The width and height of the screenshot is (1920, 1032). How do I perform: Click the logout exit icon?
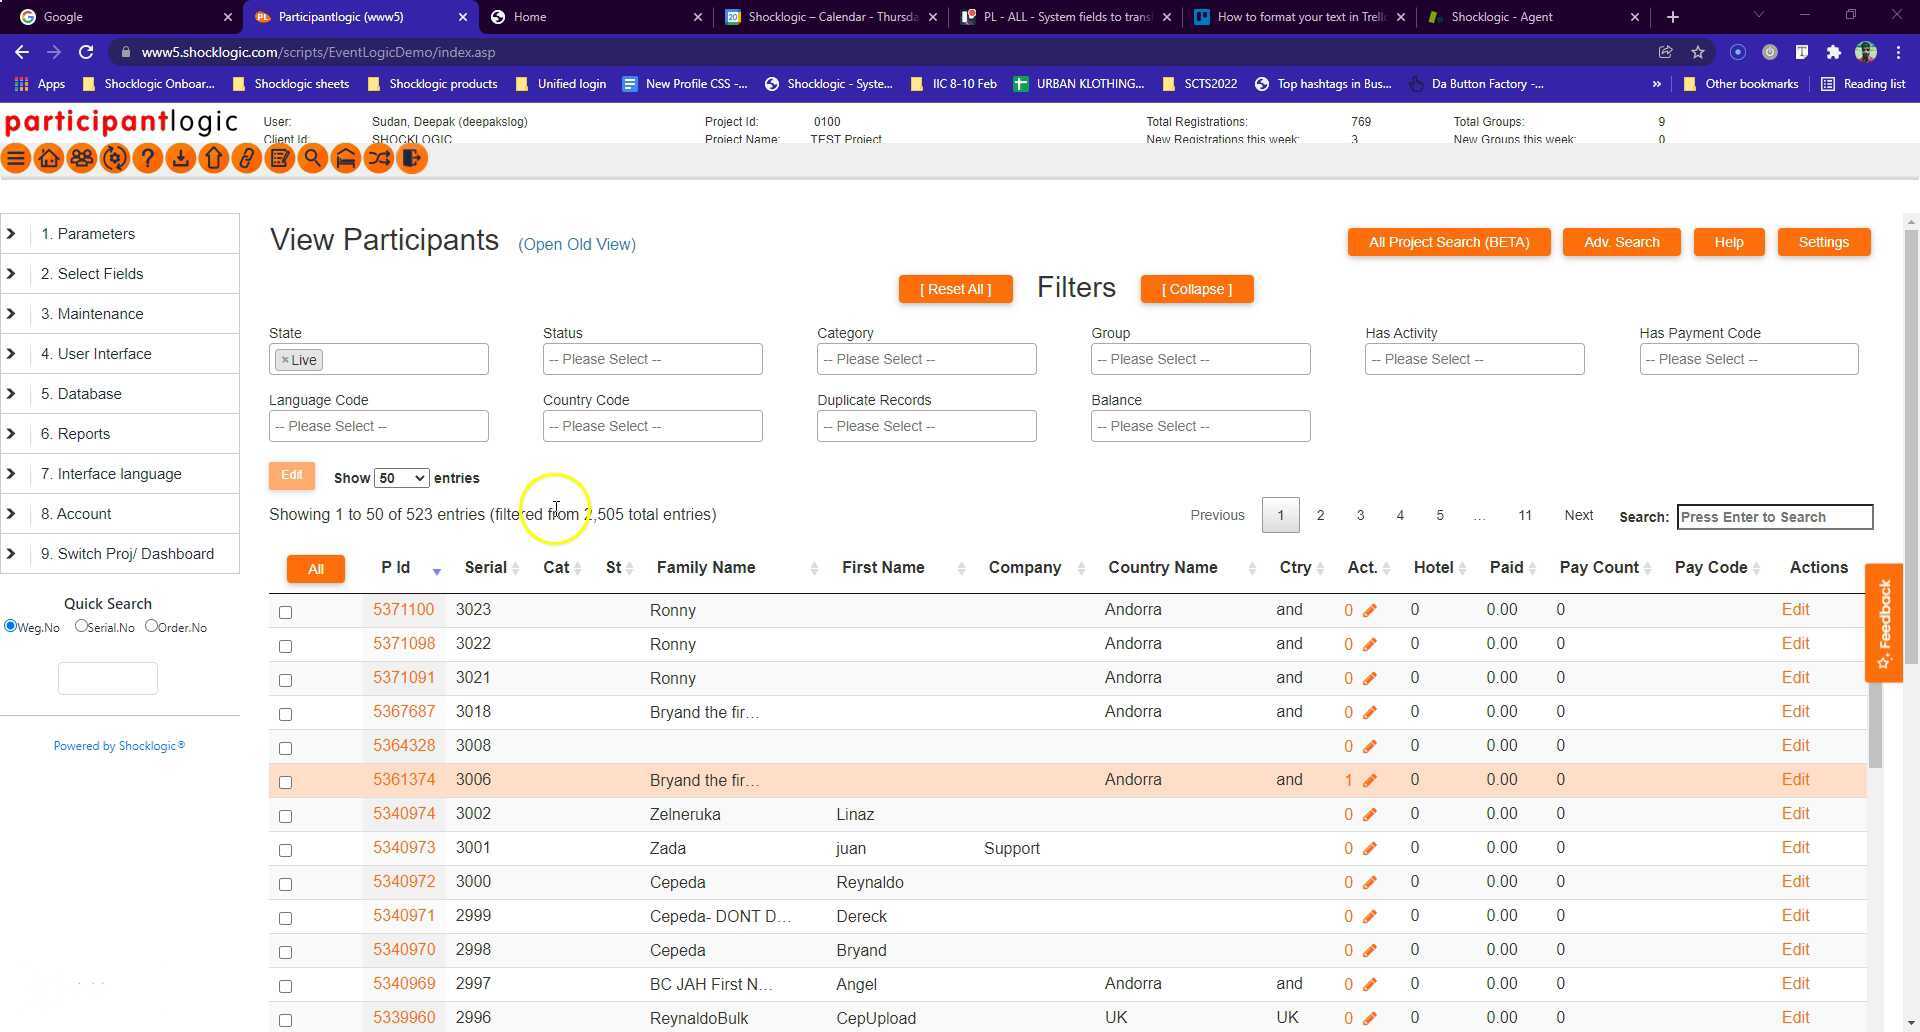coord(412,159)
